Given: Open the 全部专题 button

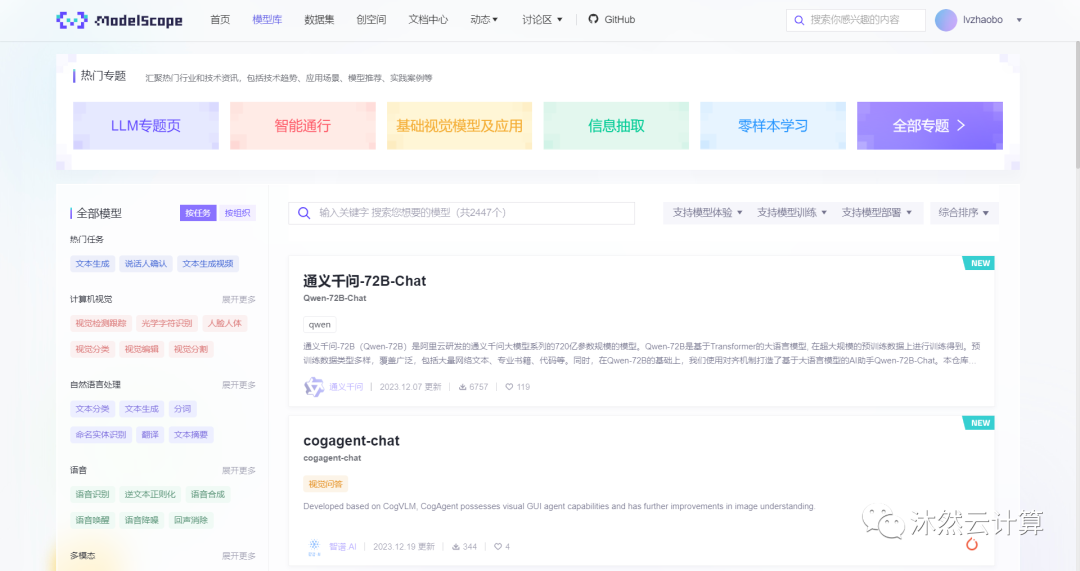Looking at the screenshot, I should pyautogui.click(x=930, y=125).
